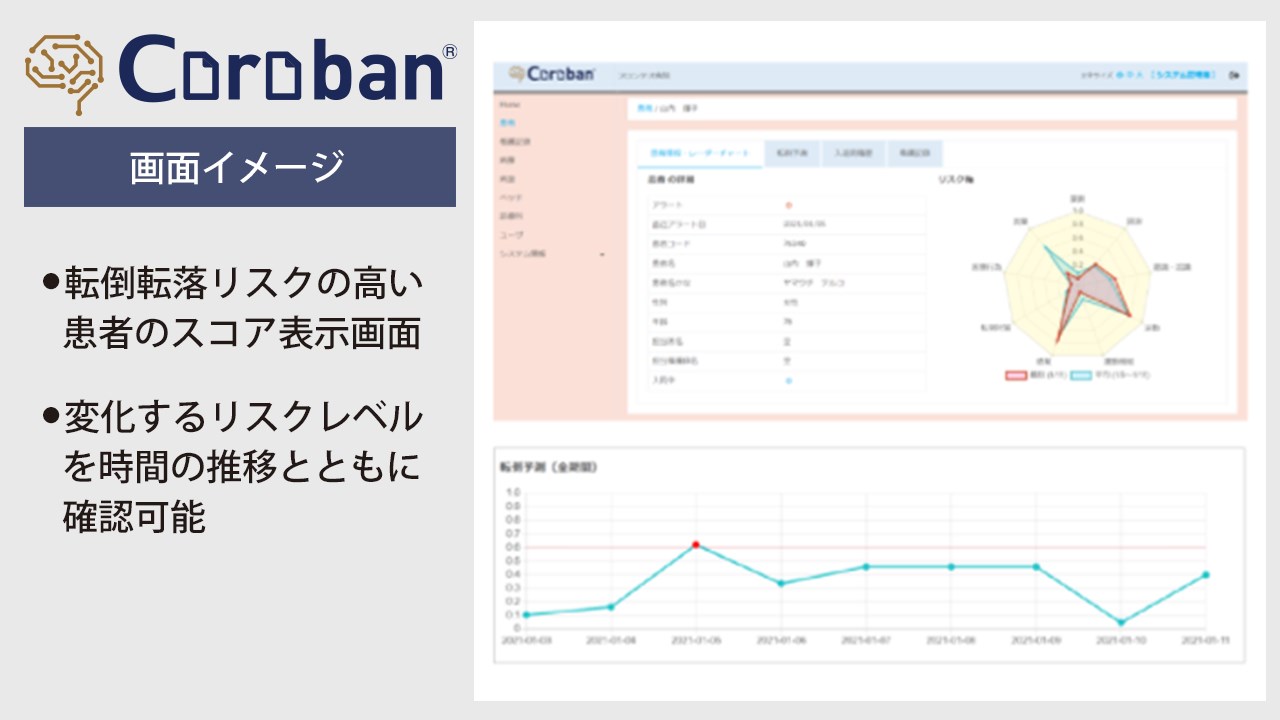Open Home in the sidebar

pyautogui.click(x=509, y=104)
